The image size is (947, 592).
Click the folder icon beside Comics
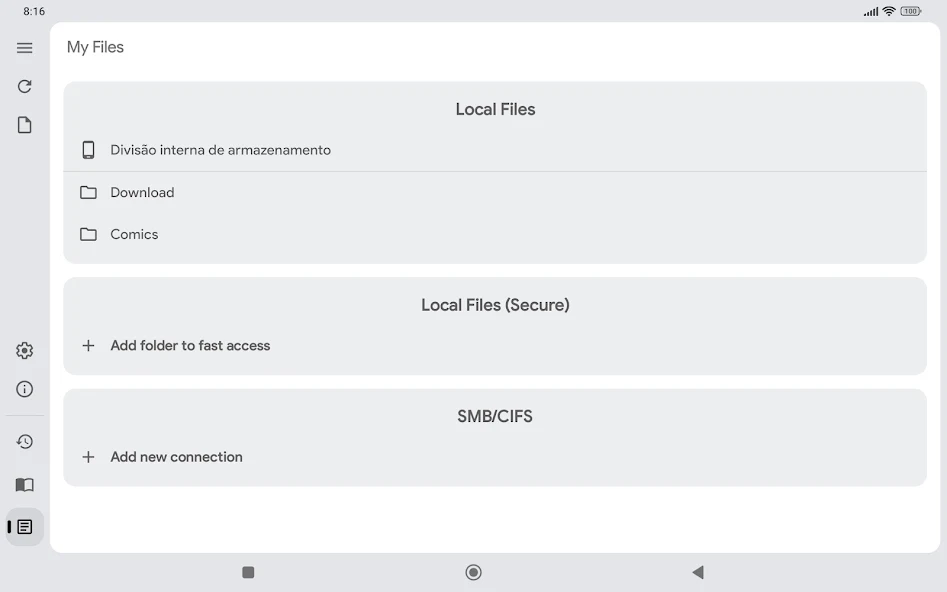(x=88, y=233)
